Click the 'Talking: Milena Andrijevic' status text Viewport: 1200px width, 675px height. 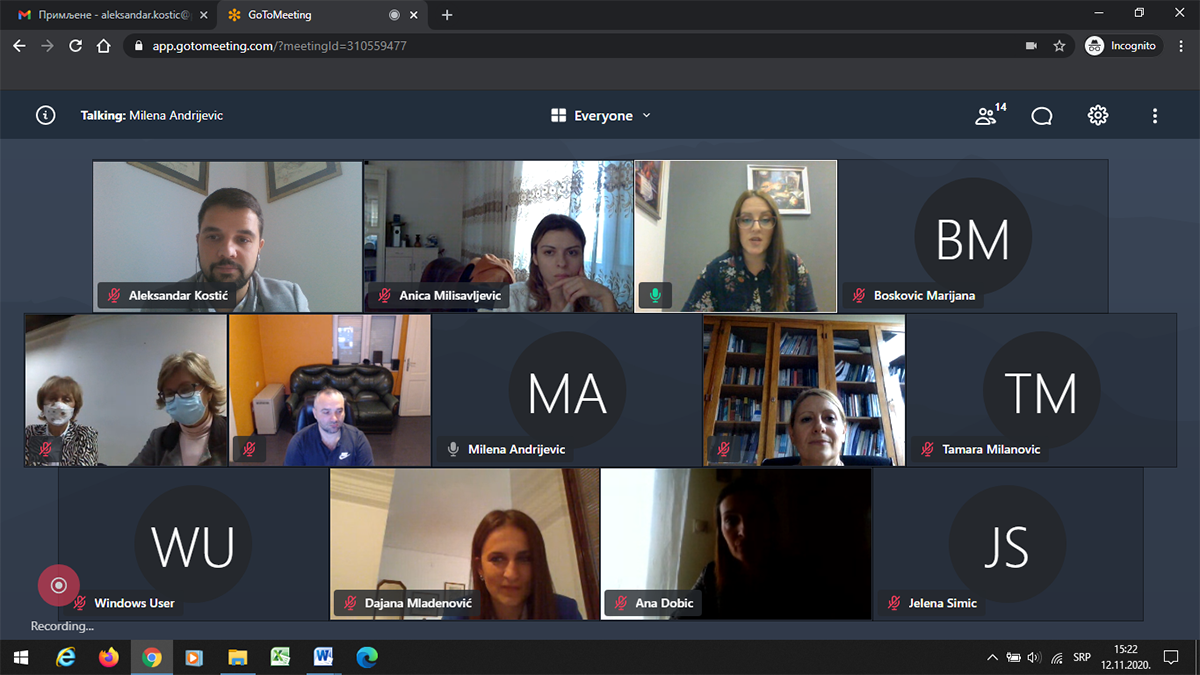(152, 116)
